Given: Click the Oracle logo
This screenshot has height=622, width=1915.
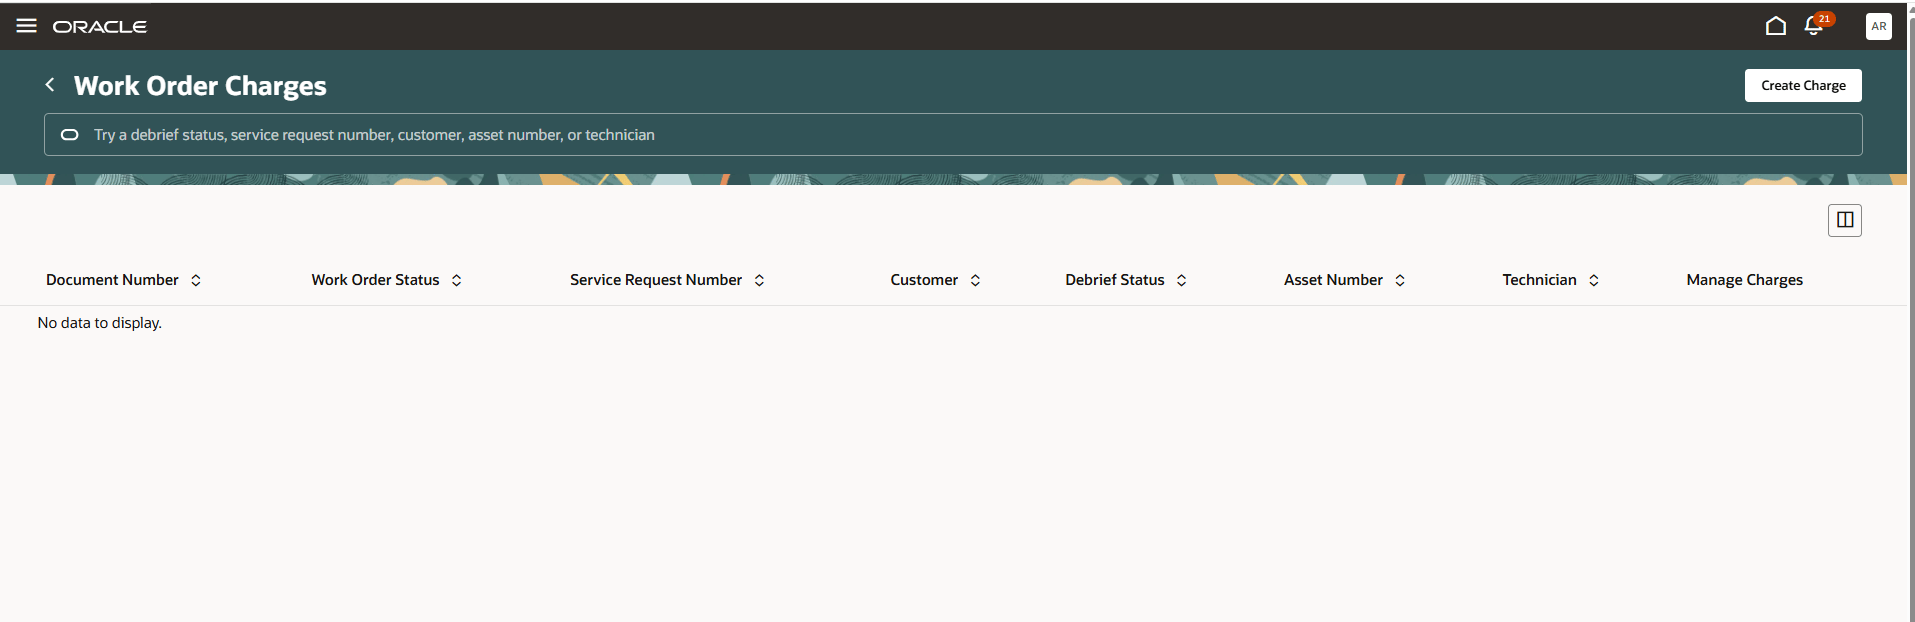Looking at the screenshot, I should (100, 27).
